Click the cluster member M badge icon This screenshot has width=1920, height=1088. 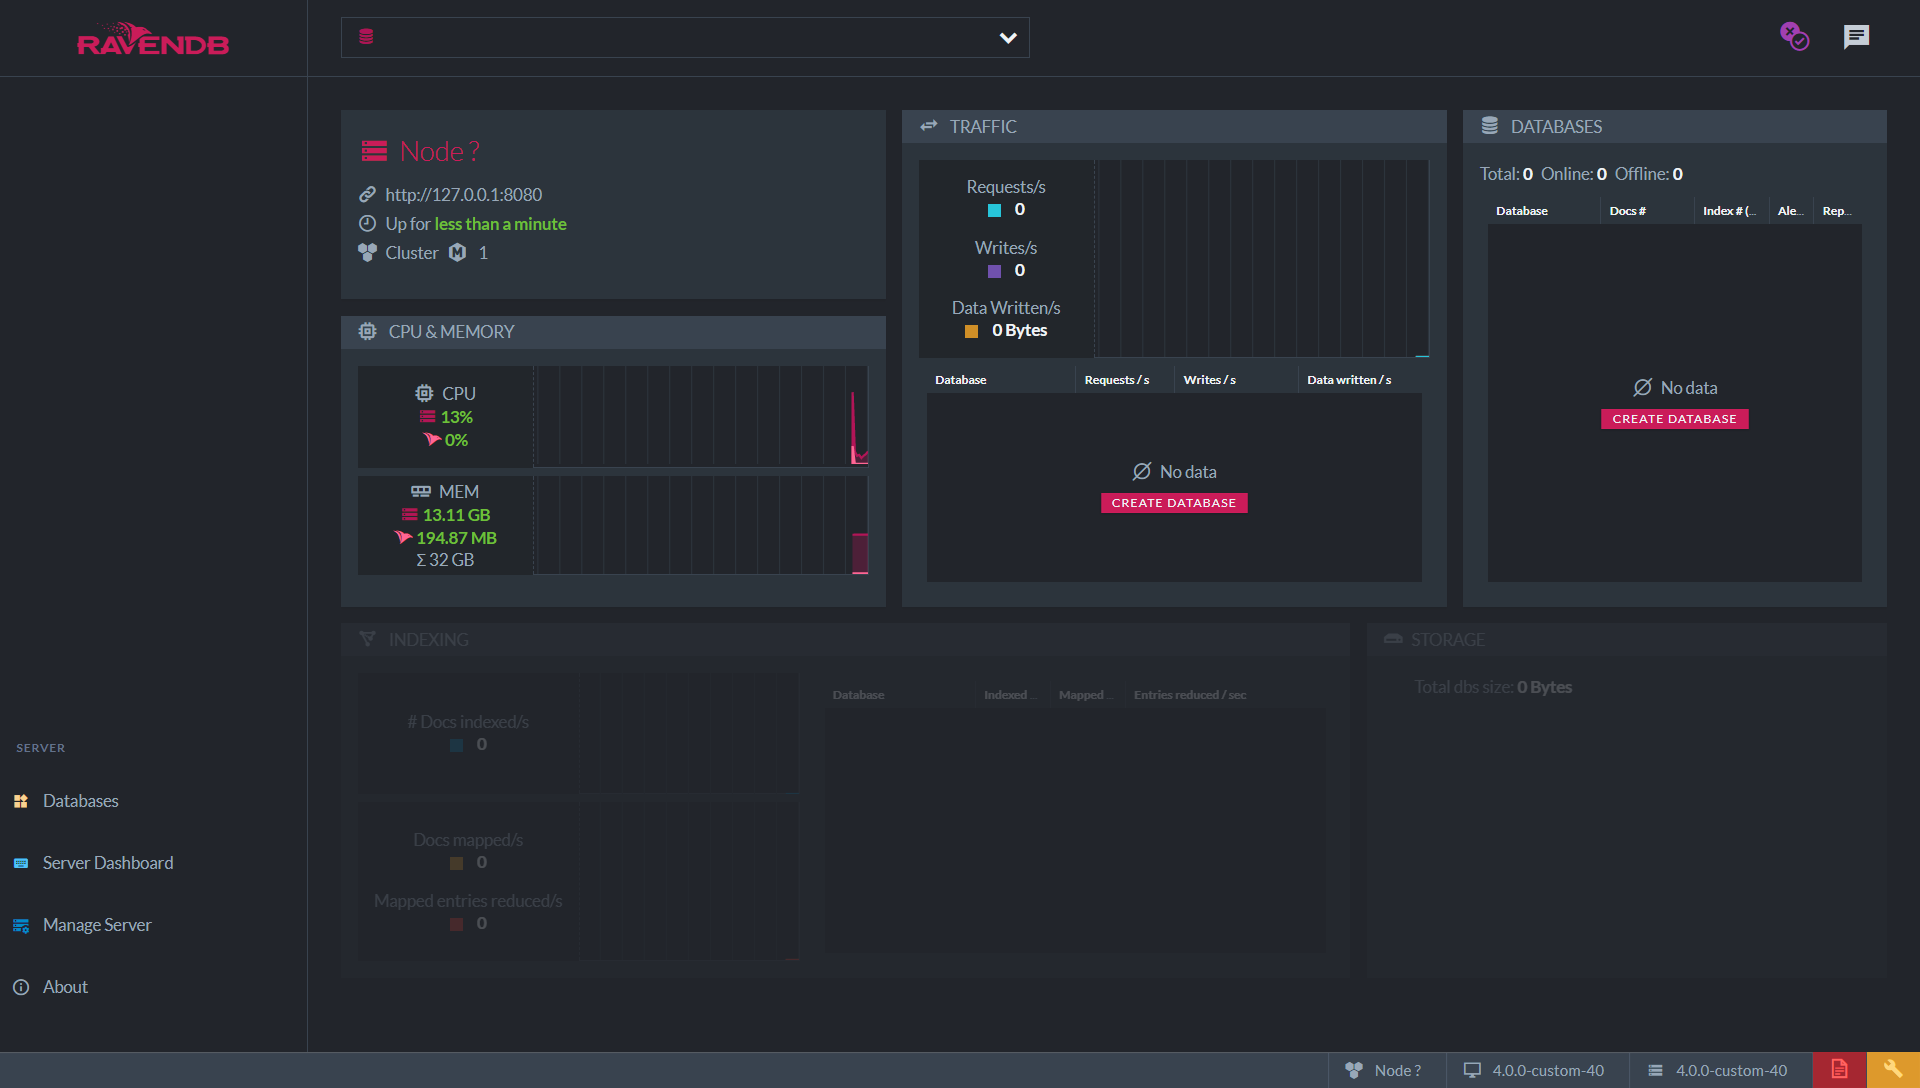457,252
